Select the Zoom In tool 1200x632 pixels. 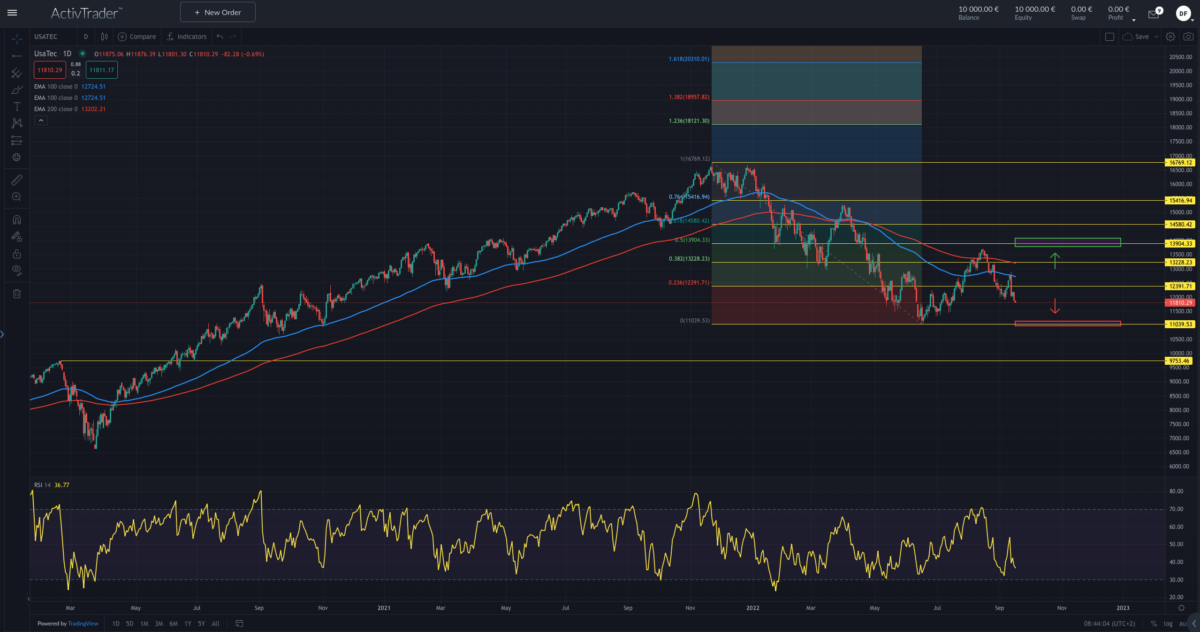(16, 197)
